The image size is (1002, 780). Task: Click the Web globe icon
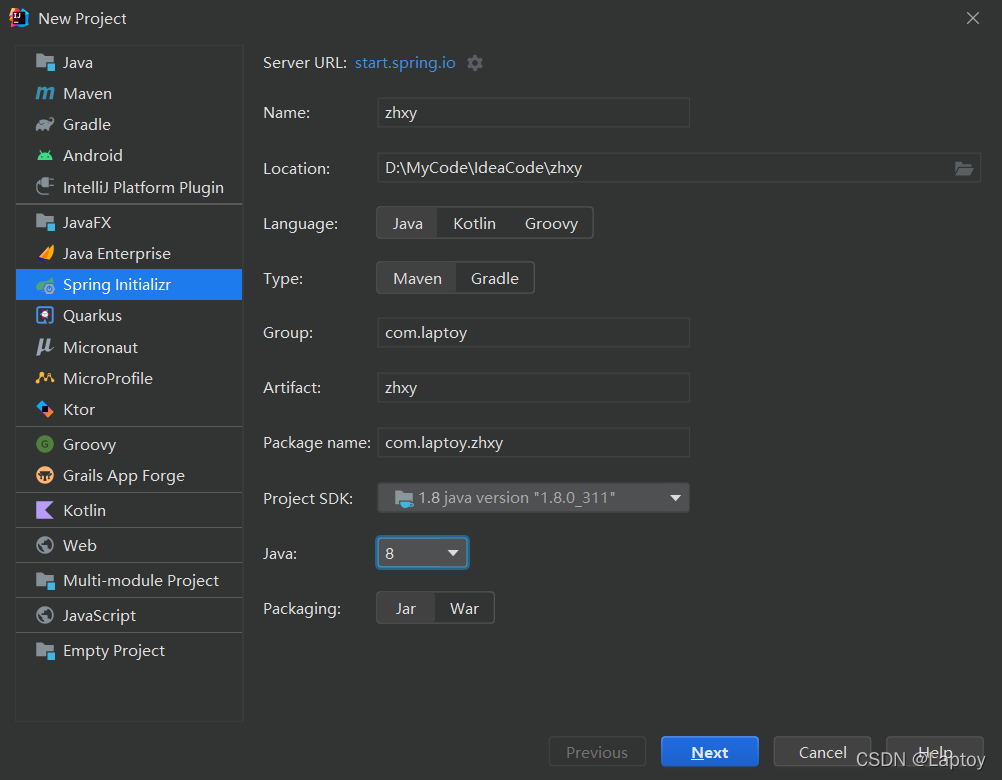point(45,545)
